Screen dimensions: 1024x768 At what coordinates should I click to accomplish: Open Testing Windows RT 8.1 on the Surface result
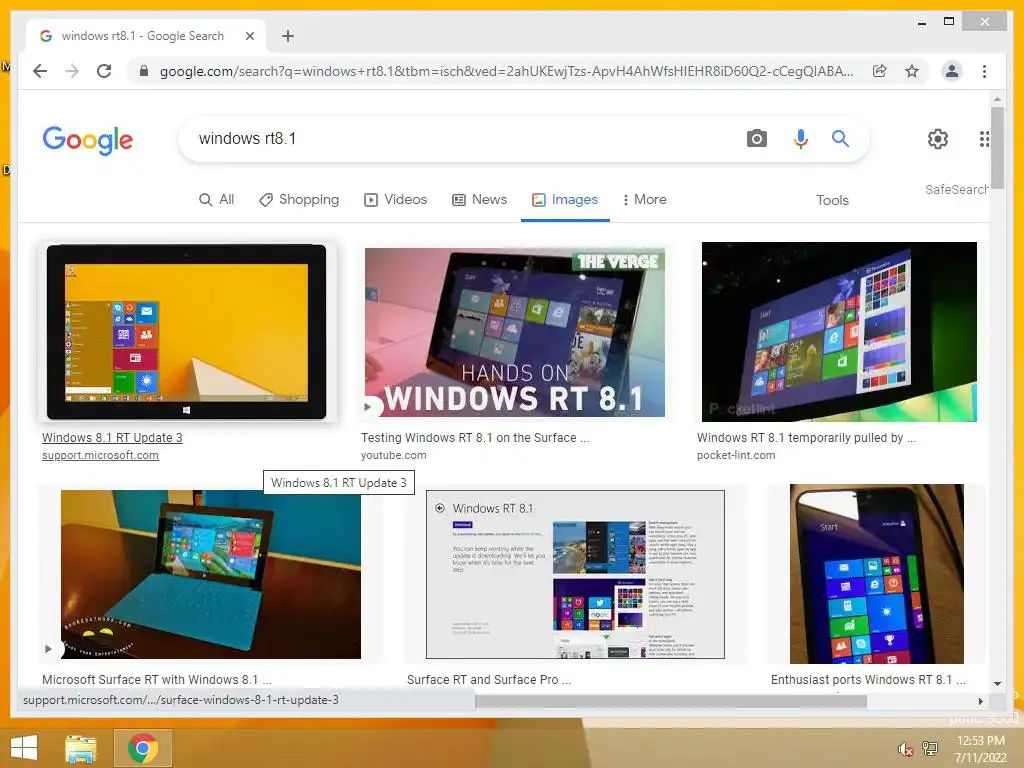pyautogui.click(x=475, y=438)
